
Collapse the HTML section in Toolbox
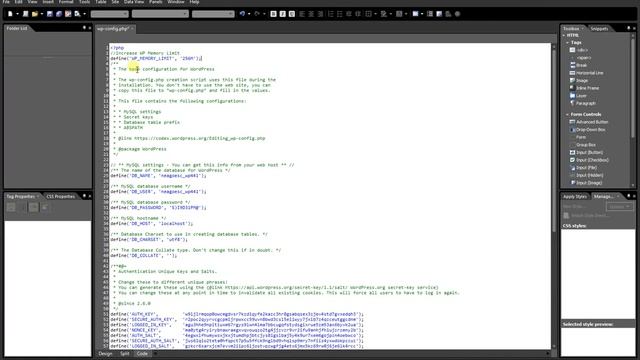(x=564, y=36)
